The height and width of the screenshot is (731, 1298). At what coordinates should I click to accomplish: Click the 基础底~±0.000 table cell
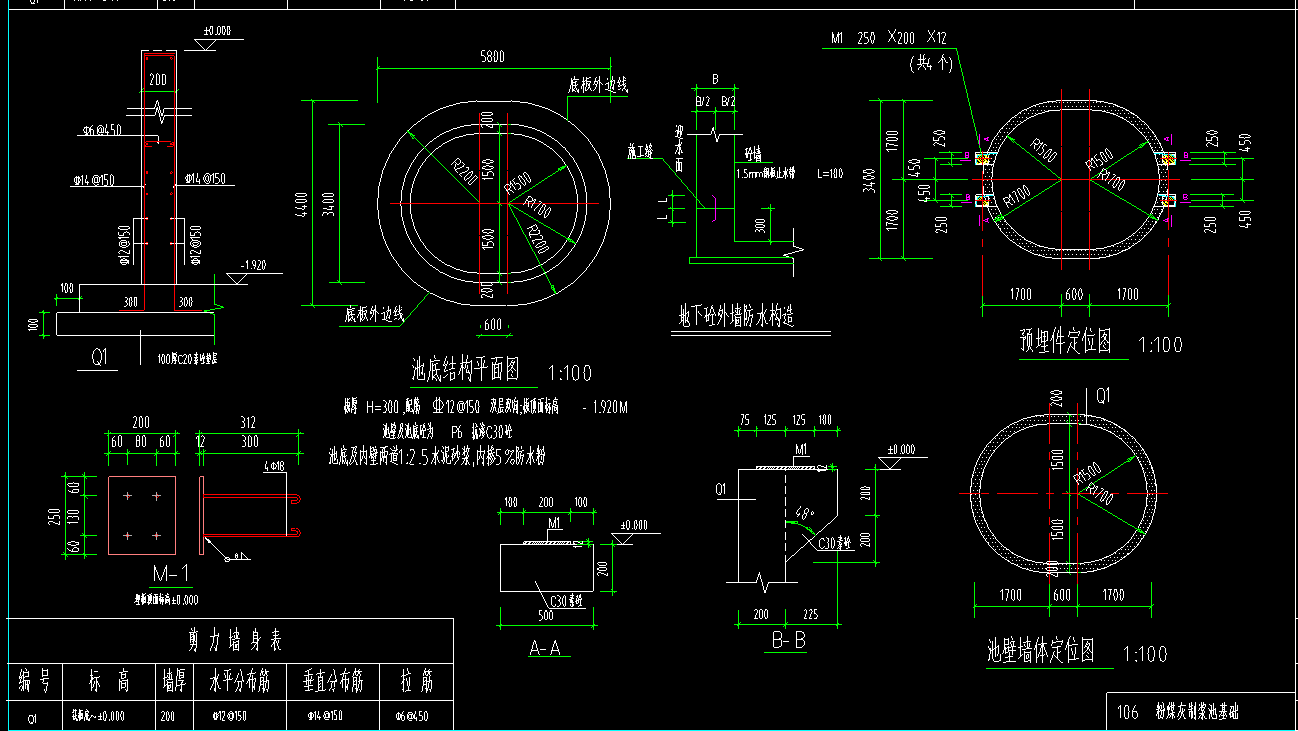click(98, 716)
